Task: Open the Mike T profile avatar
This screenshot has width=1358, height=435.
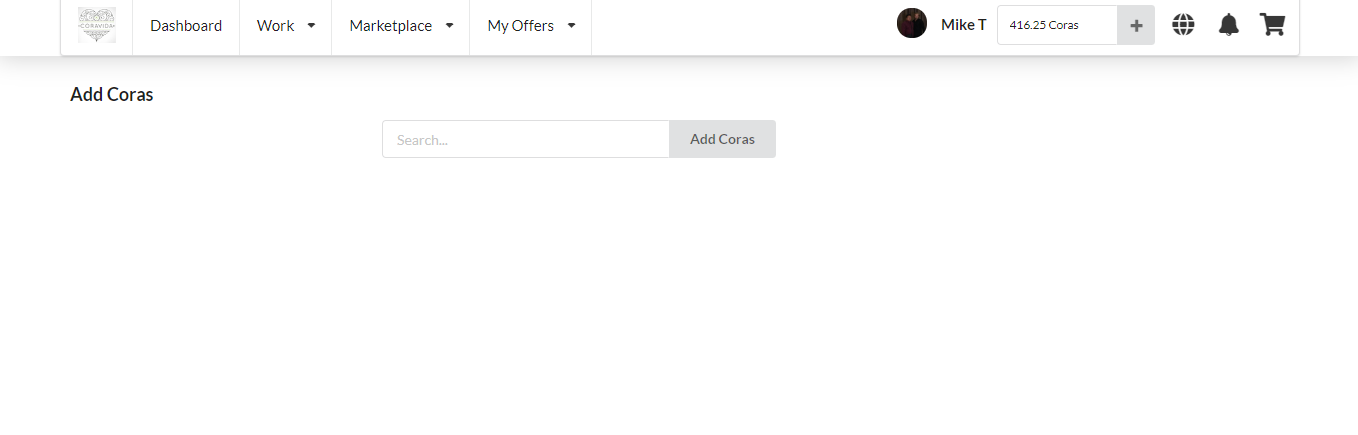Action: [x=912, y=24]
